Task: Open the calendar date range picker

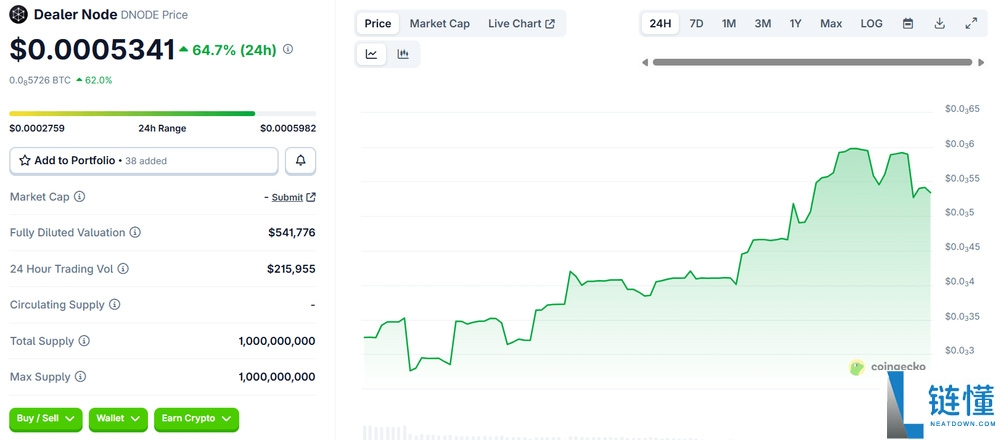Action: point(908,23)
